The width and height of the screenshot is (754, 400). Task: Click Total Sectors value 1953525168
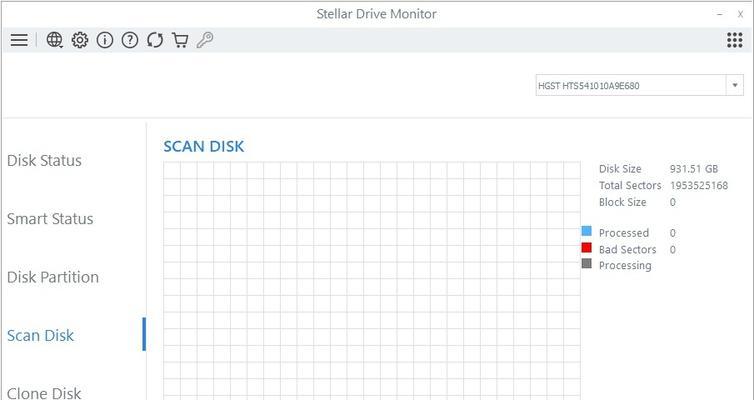699,185
